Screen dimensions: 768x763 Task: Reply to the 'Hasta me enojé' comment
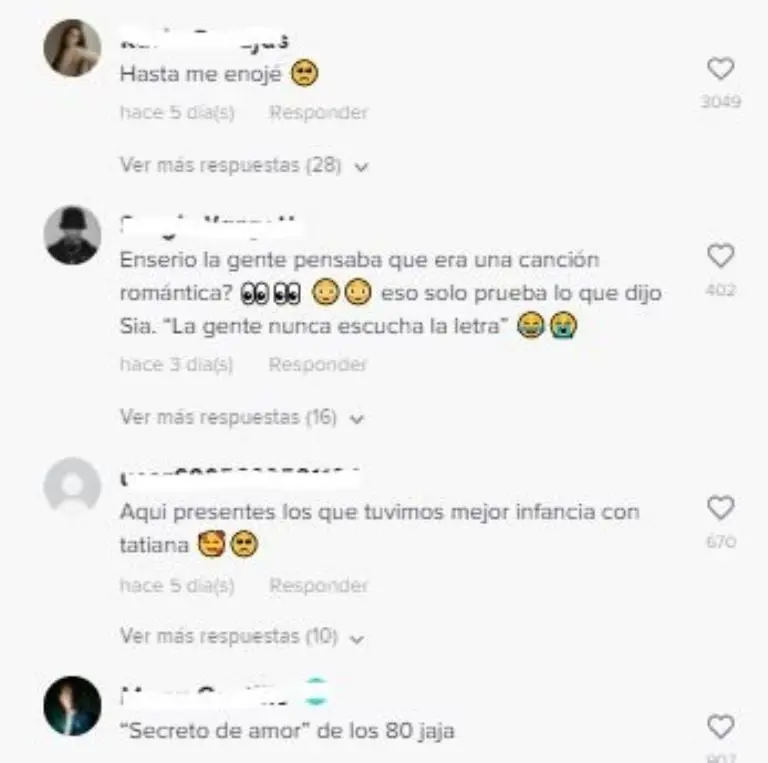click(318, 113)
